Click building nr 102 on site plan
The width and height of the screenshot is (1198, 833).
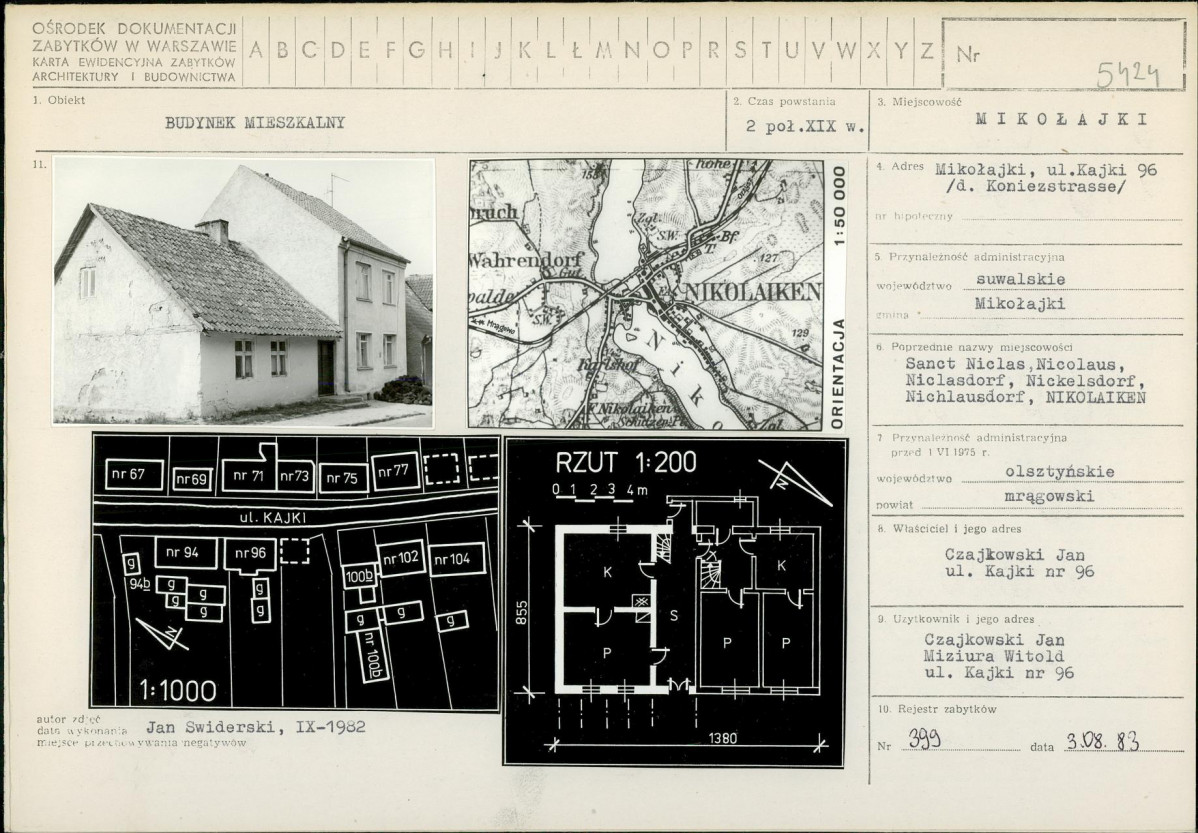401,560
